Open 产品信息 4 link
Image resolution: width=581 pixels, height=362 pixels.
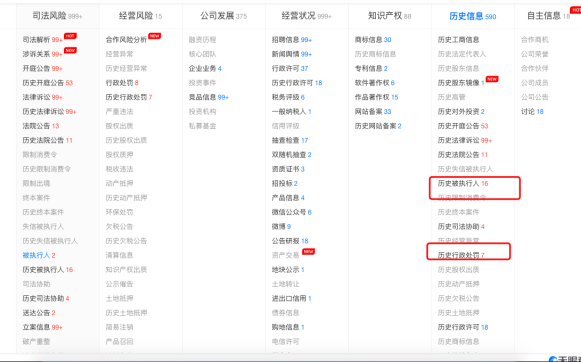click(x=288, y=198)
